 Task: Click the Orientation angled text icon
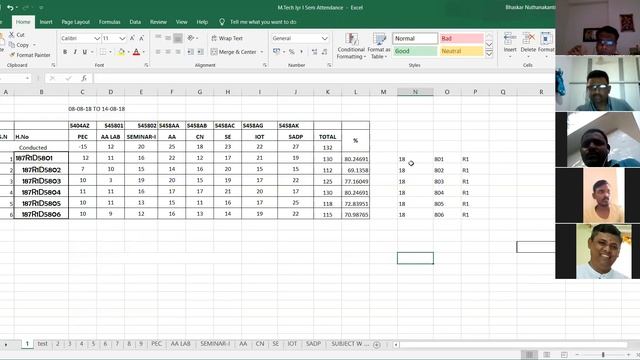[x=191, y=38]
